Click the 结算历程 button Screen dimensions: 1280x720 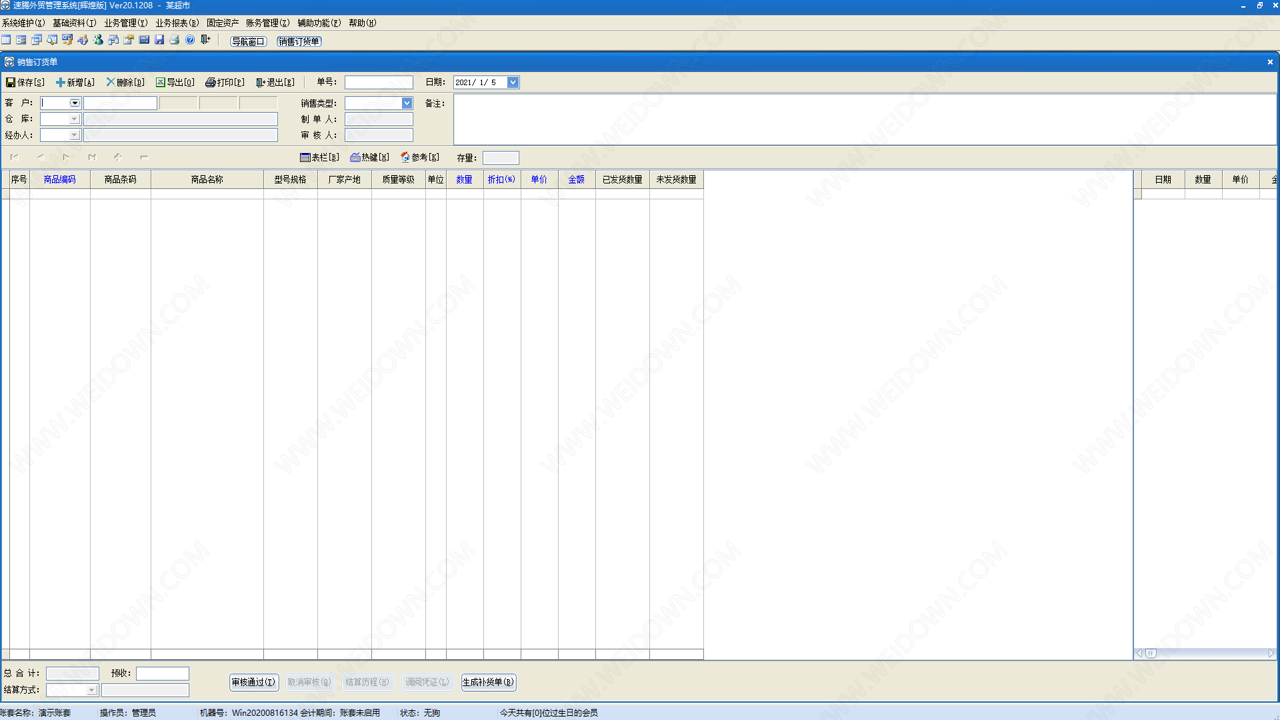click(367, 682)
